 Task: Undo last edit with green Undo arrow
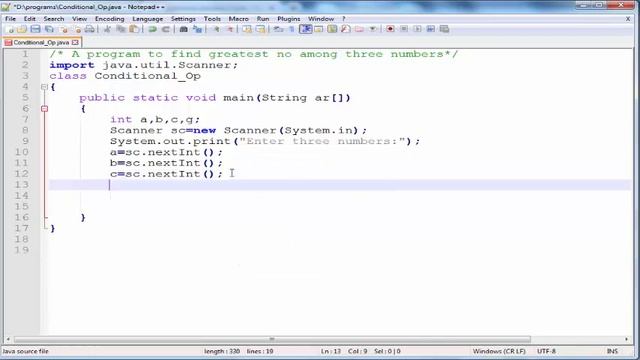(x=153, y=29)
